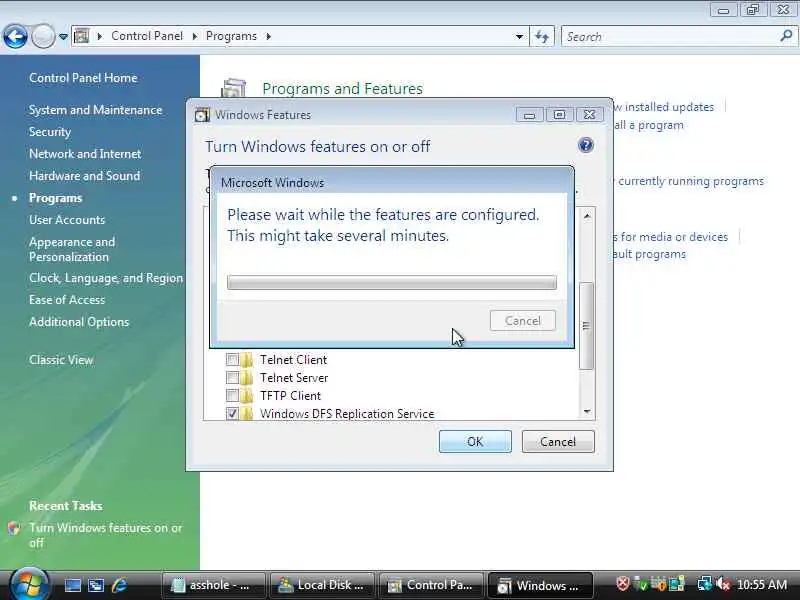Click features list scroll down arrow
Image resolution: width=800 pixels, height=600 pixels.
pyautogui.click(x=587, y=411)
